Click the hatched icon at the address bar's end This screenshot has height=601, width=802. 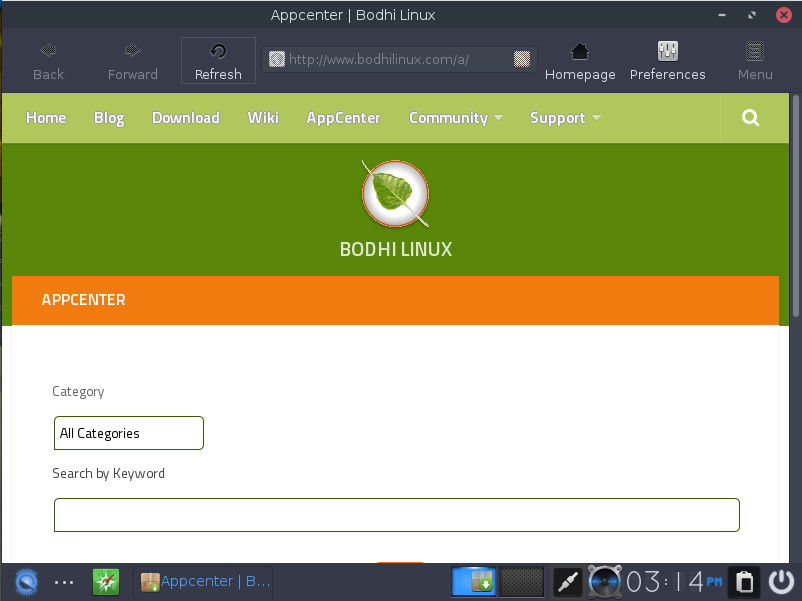[522, 59]
